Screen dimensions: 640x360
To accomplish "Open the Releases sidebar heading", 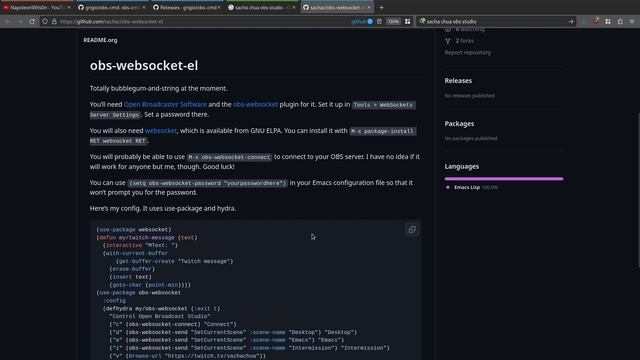I will (x=458, y=80).
